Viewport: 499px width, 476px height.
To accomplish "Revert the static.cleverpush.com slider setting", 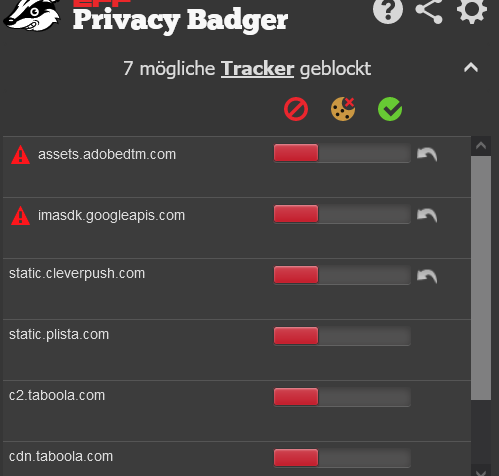I will click(427, 277).
